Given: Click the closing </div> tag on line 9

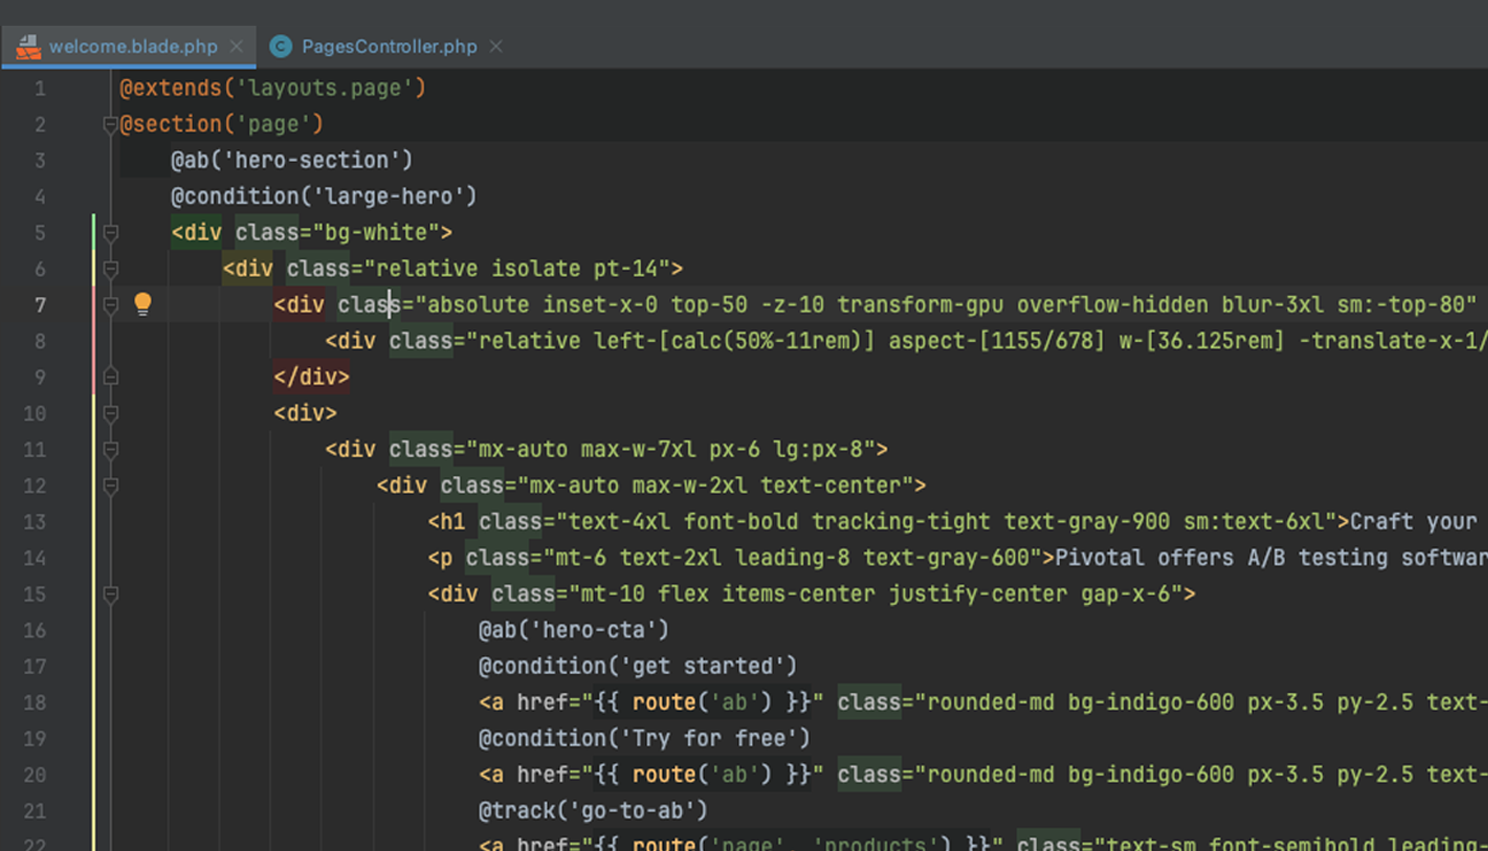Looking at the screenshot, I should click(x=312, y=377).
